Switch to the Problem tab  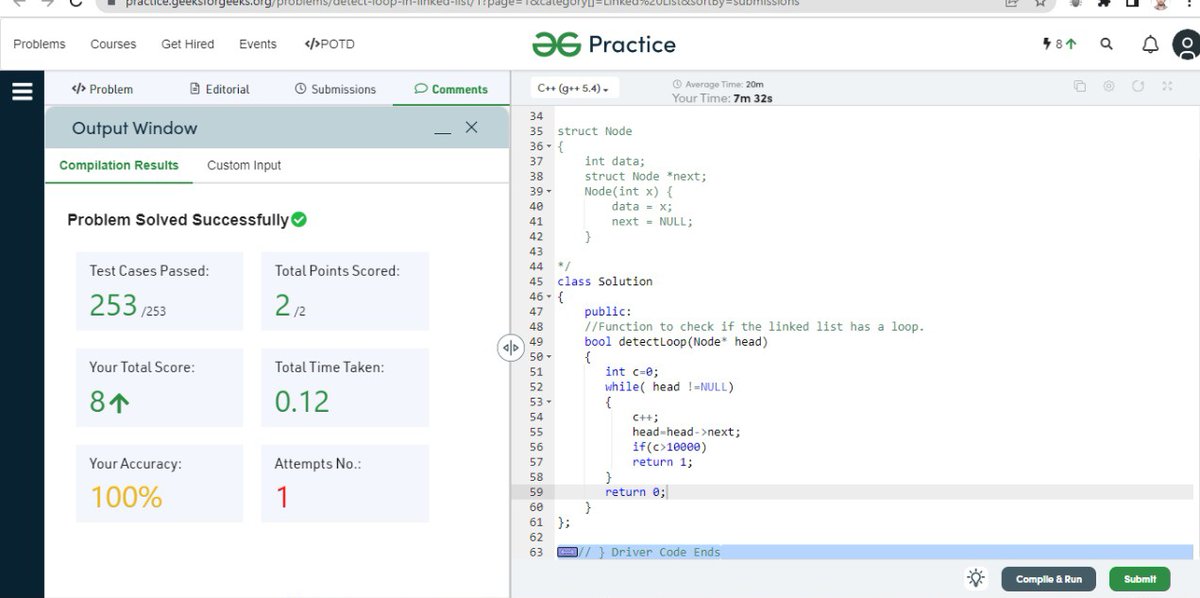click(102, 89)
